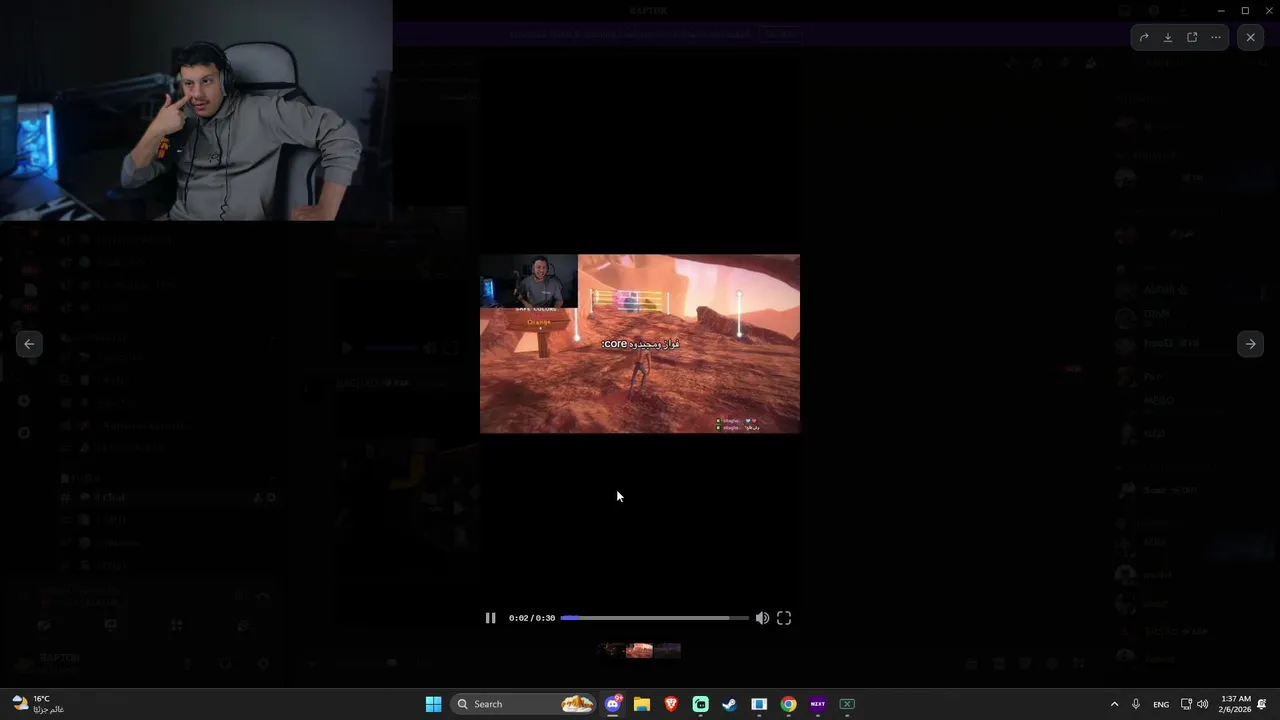
Task: Click the video preview in the center
Action: point(640,344)
